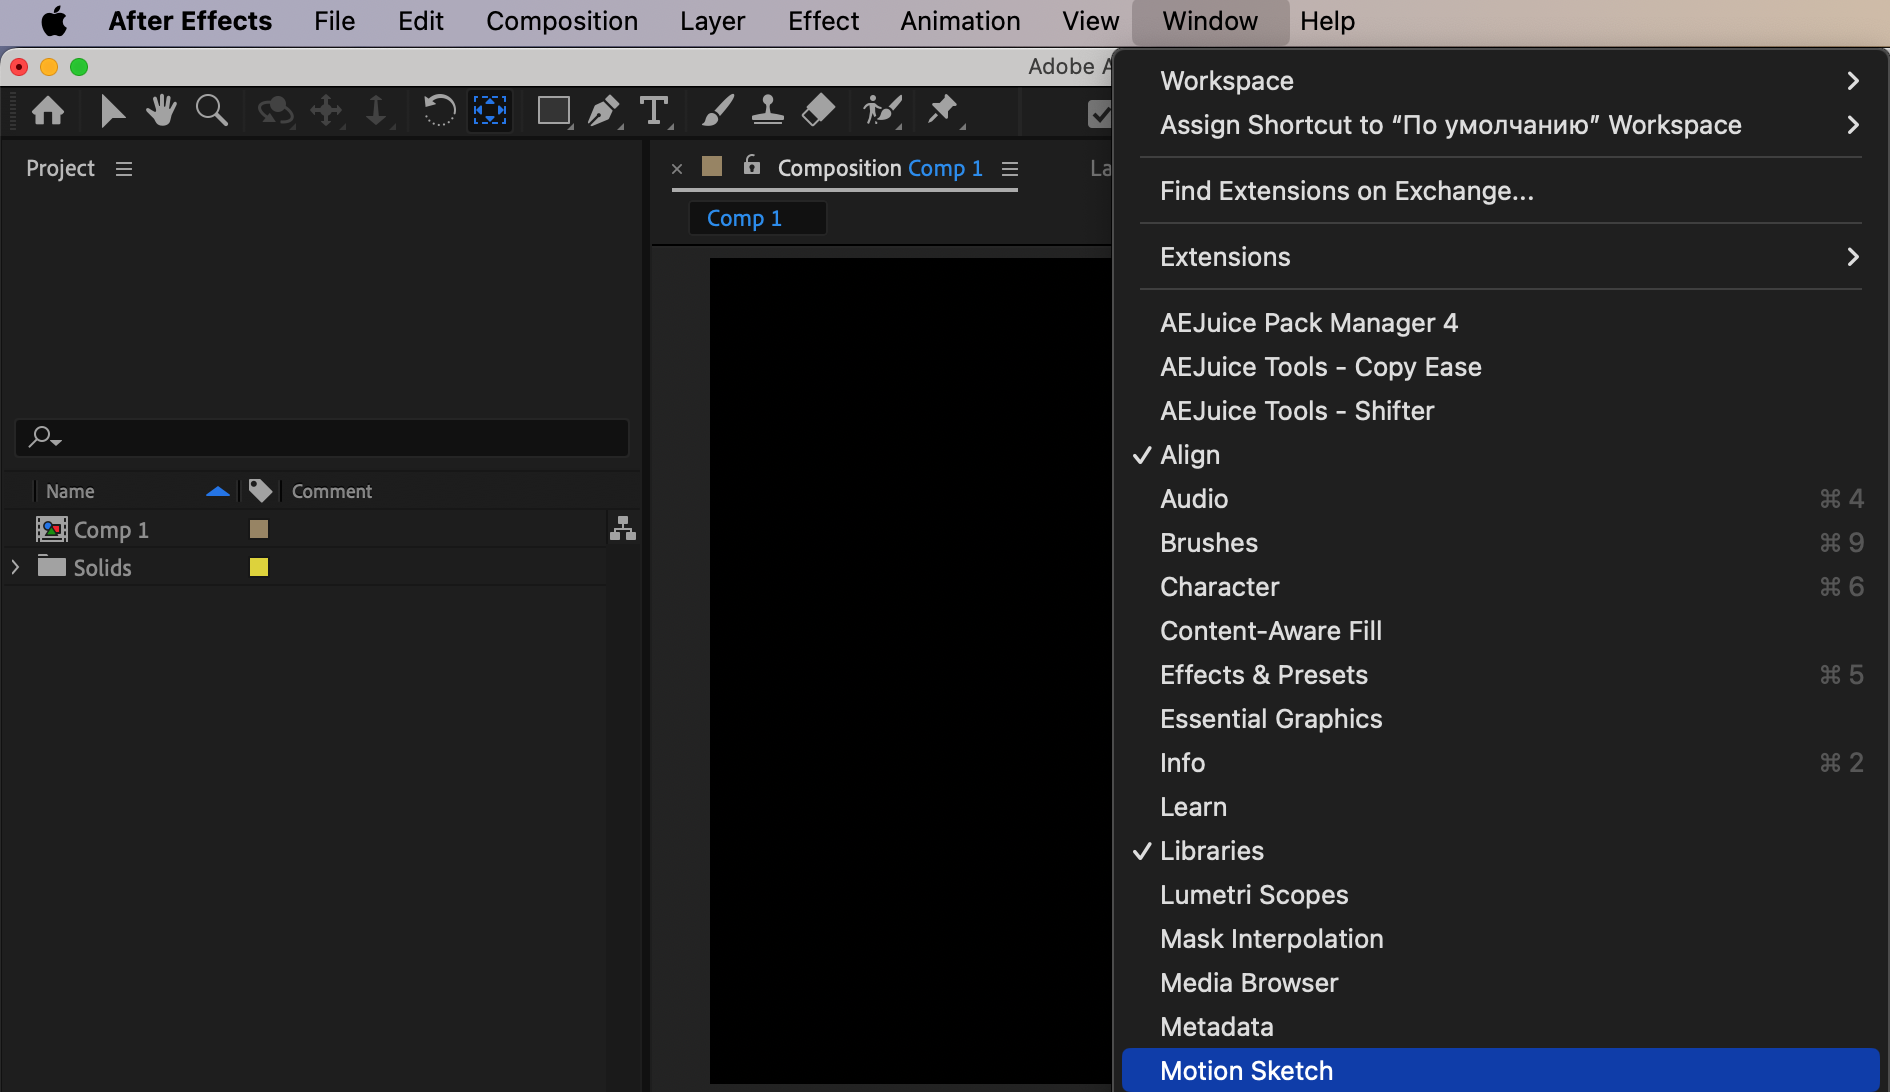Select the Rotation tool

439,111
